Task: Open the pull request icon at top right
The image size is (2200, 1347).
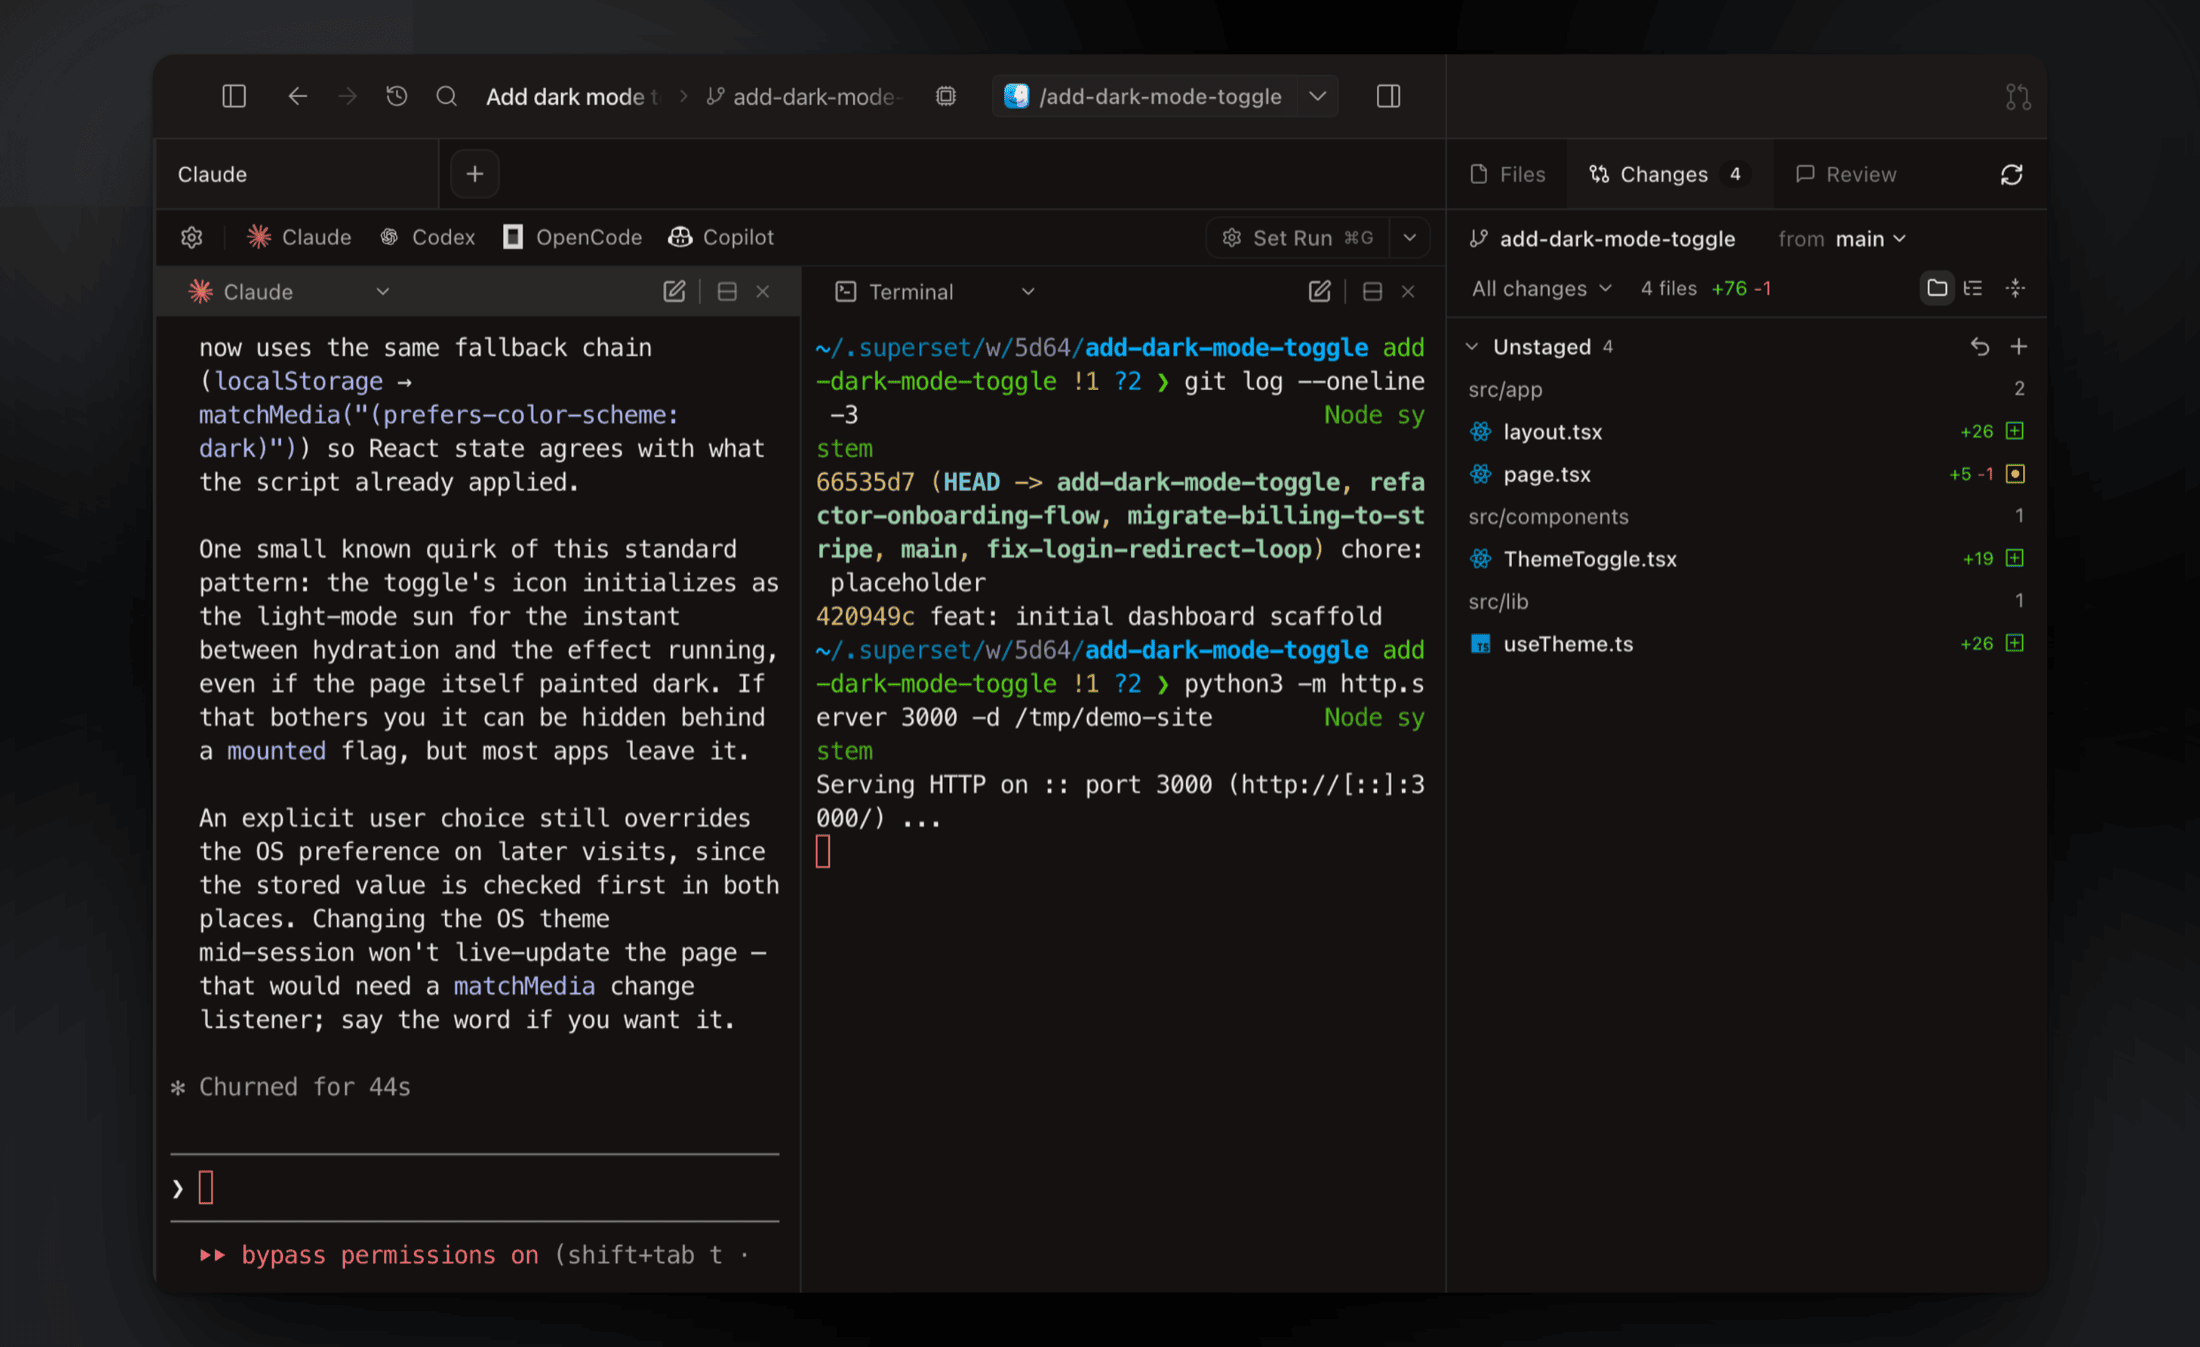Action: pyautogui.click(x=2018, y=97)
